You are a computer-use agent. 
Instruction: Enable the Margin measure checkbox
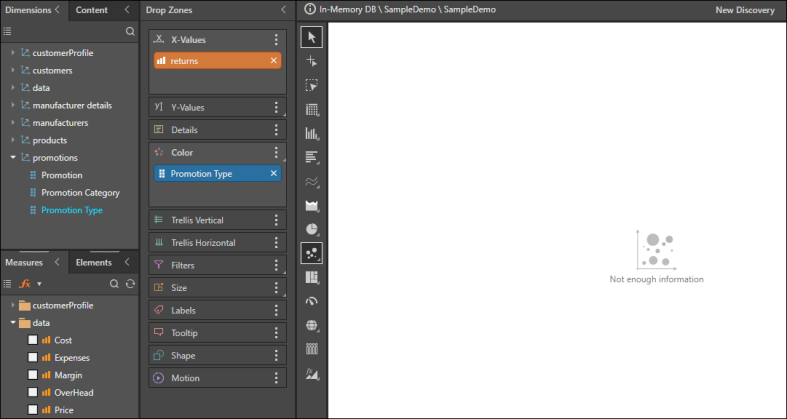click(33, 375)
